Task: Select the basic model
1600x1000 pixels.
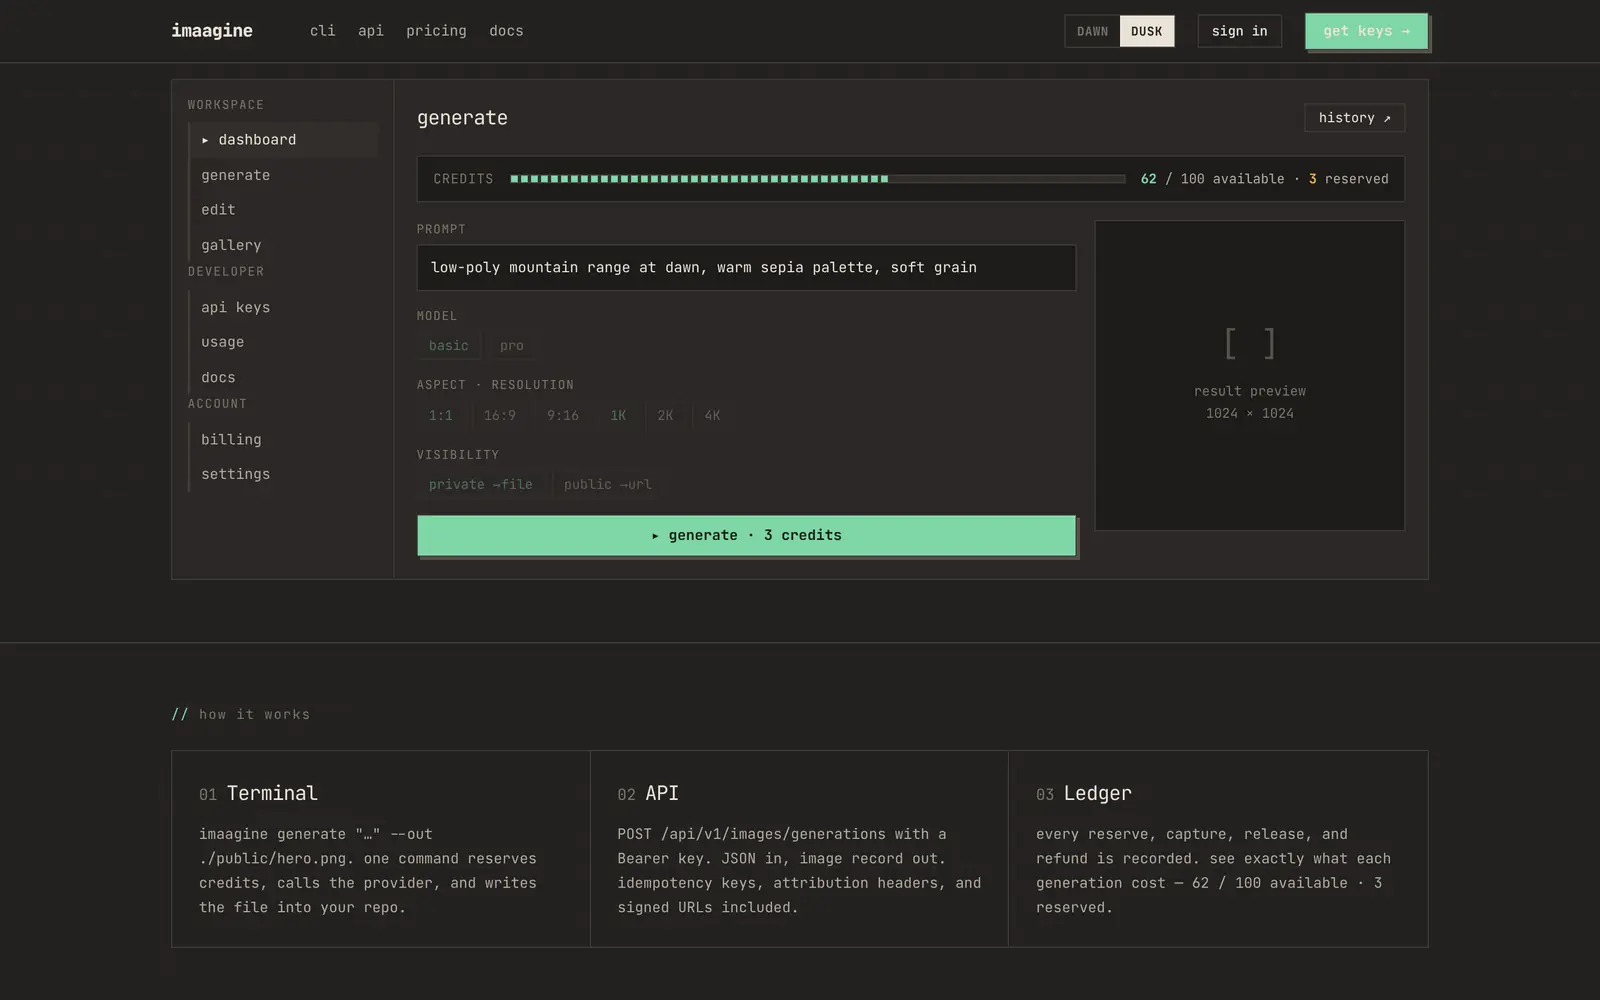Action: pyautogui.click(x=448, y=346)
